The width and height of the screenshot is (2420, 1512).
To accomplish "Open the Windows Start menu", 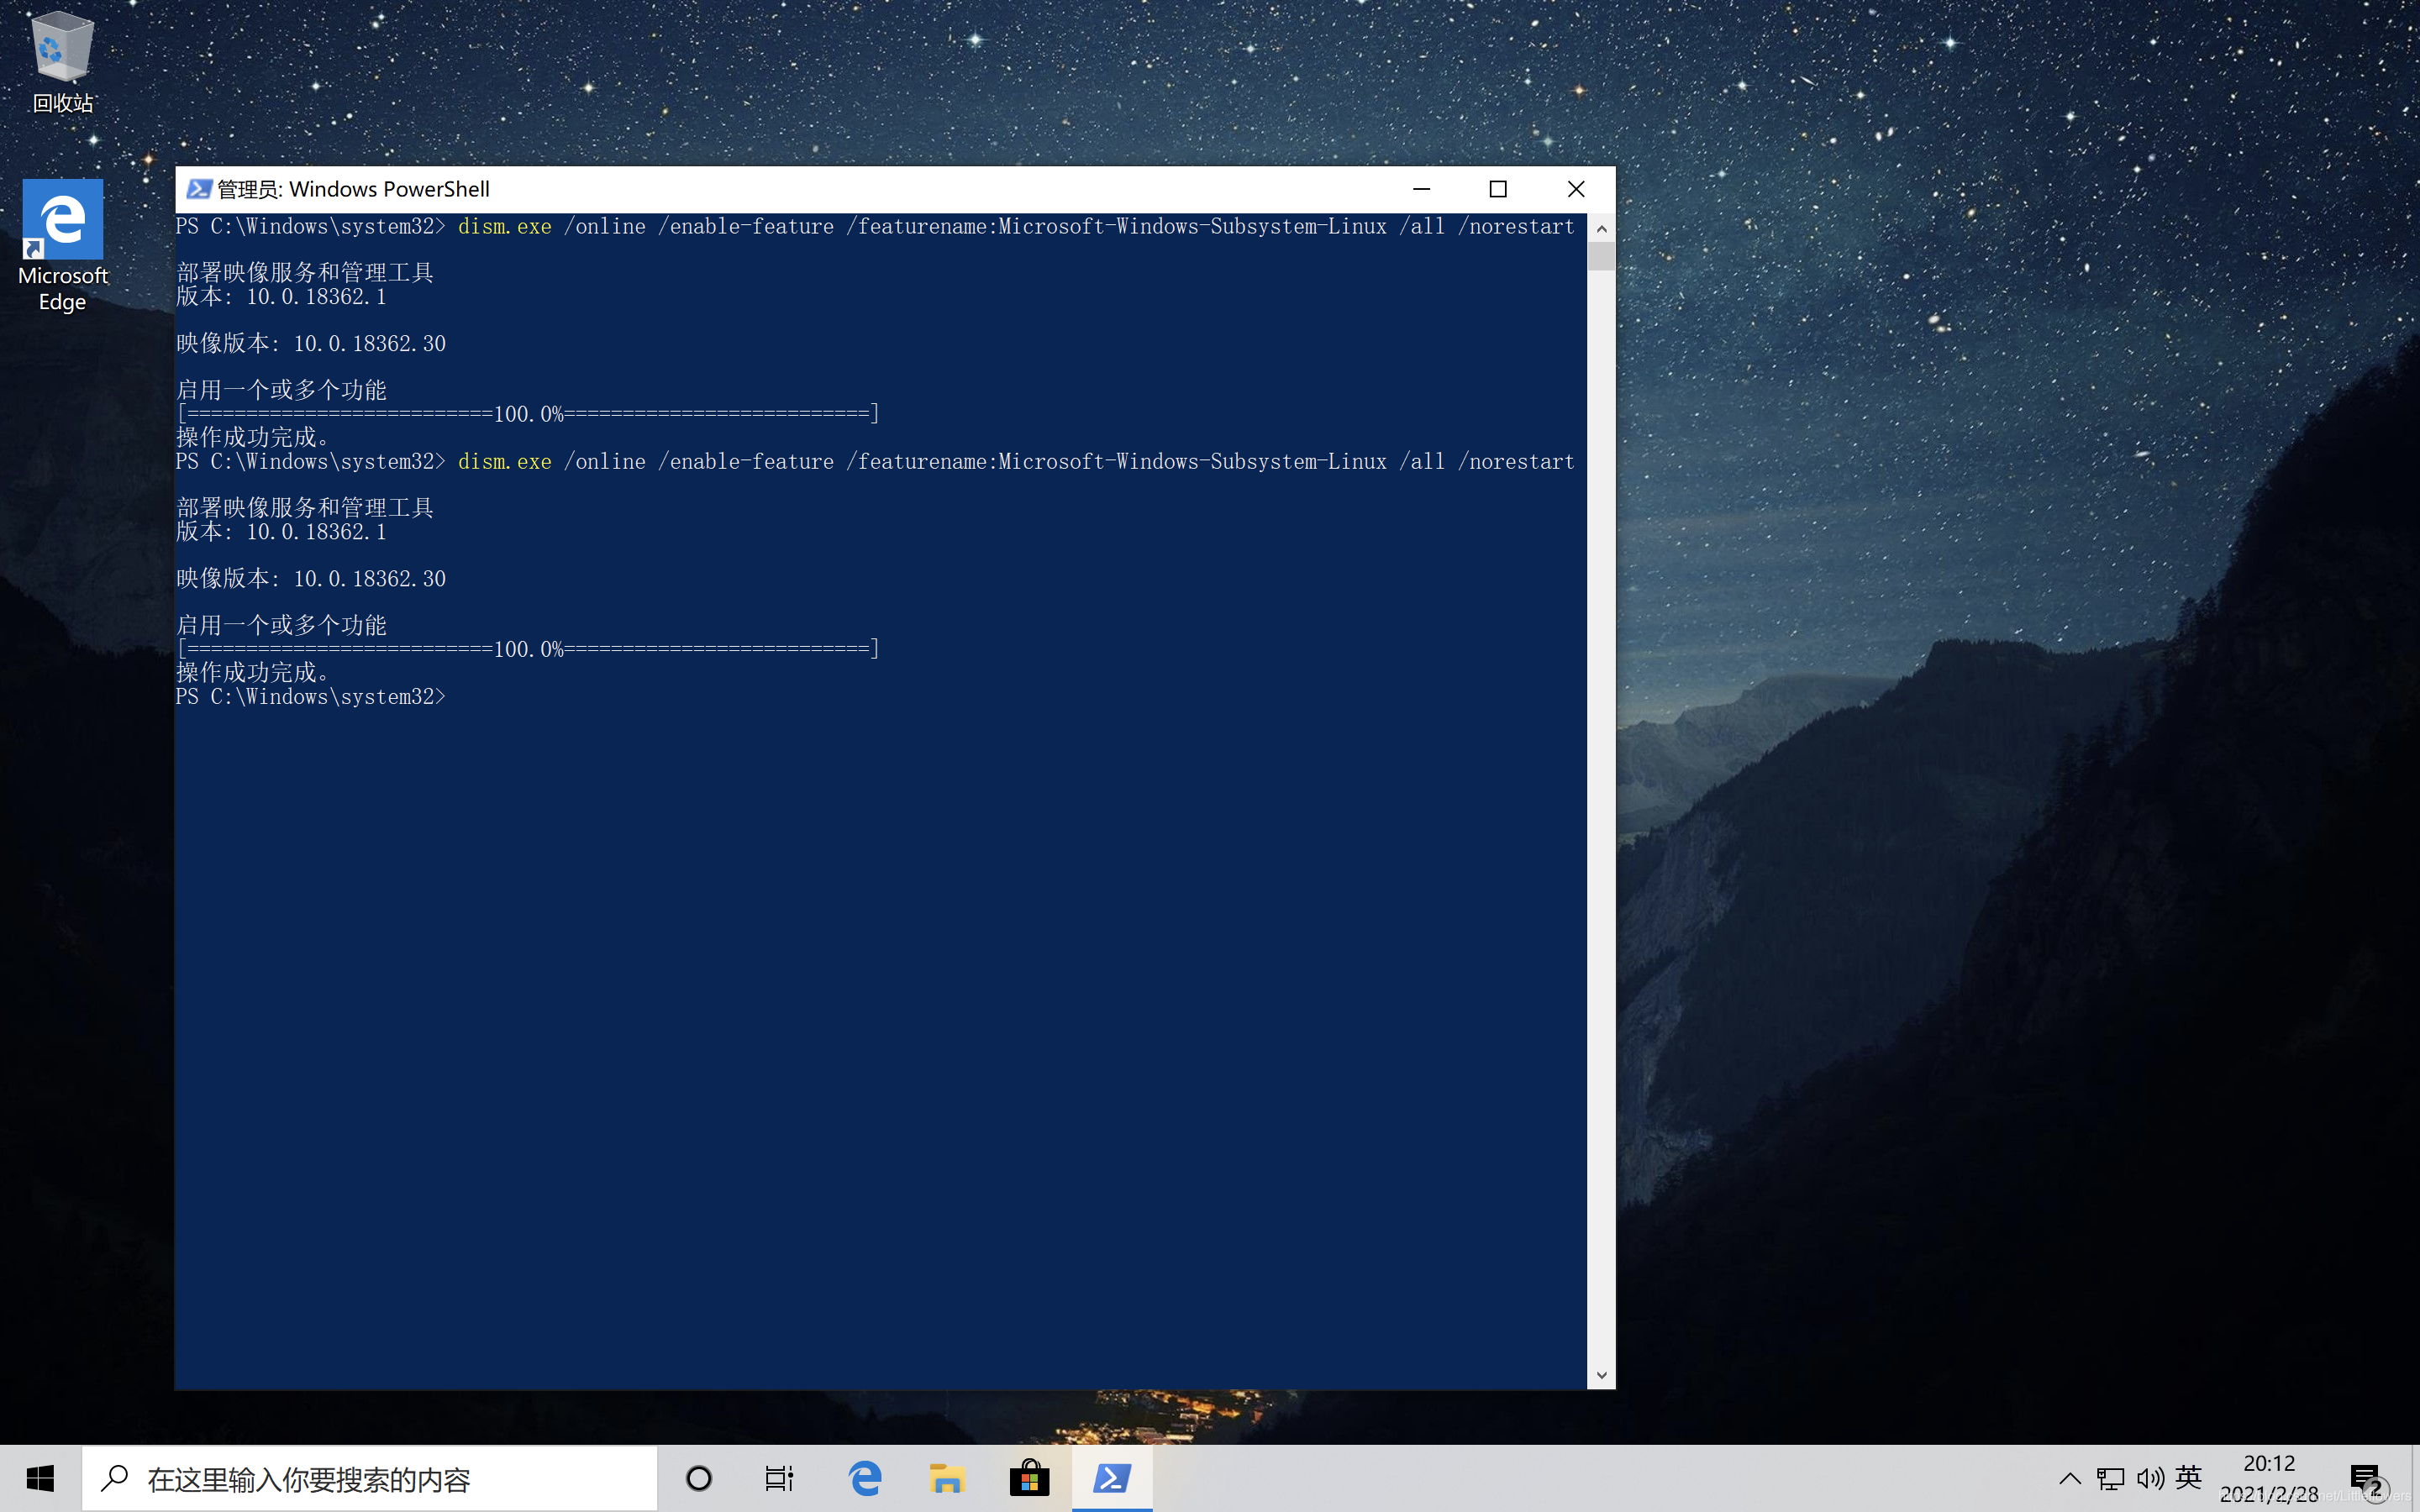I will tap(40, 1478).
